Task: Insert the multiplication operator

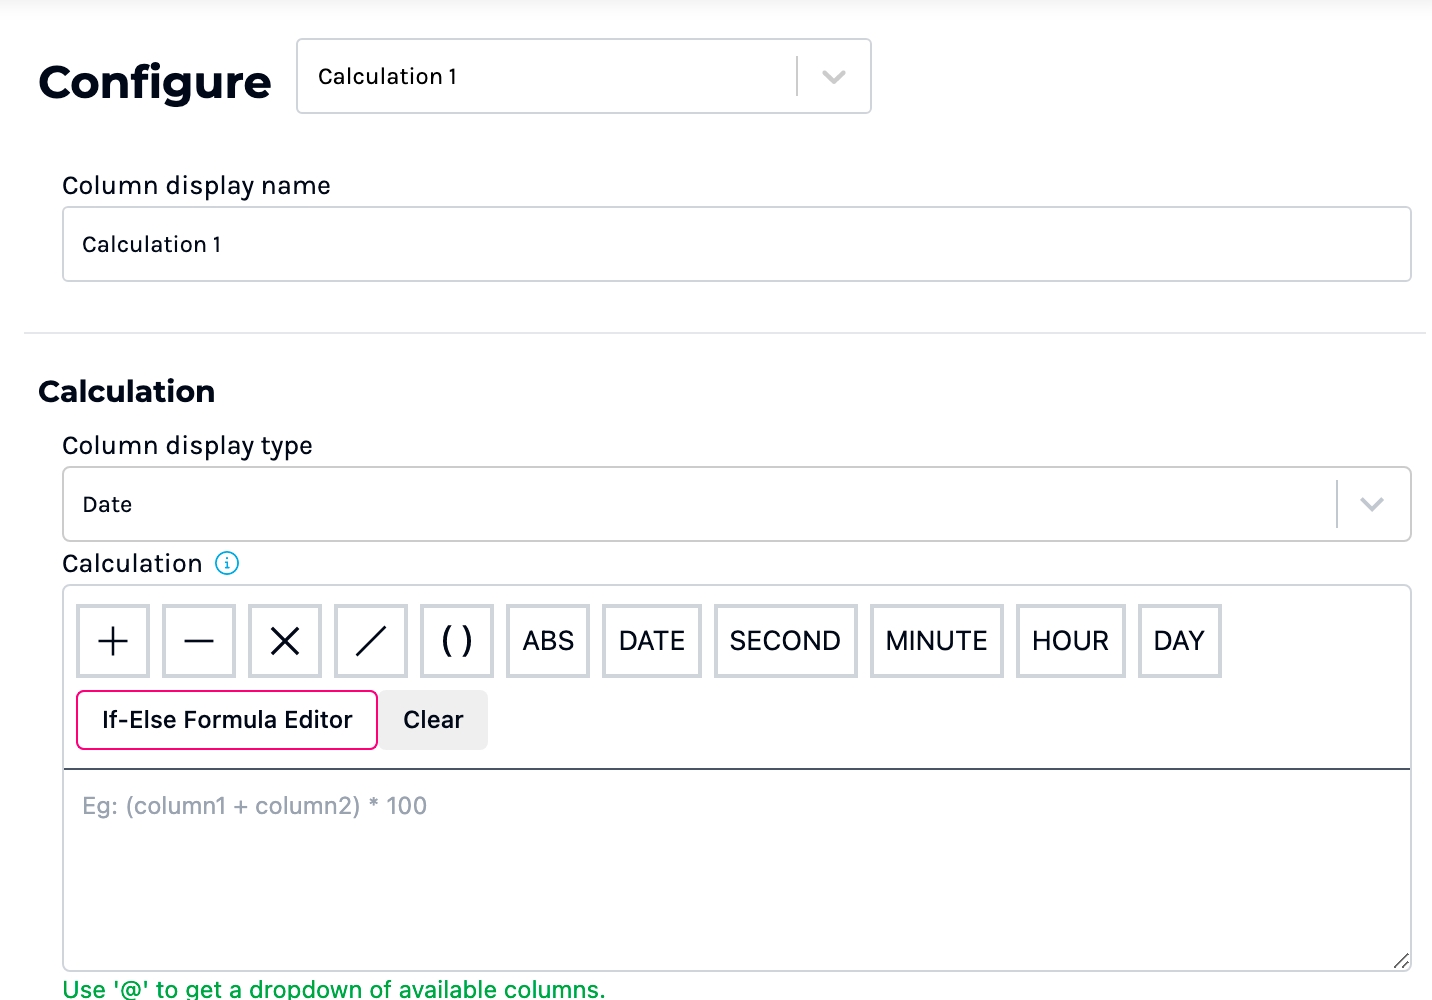Action: coord(285,641)
